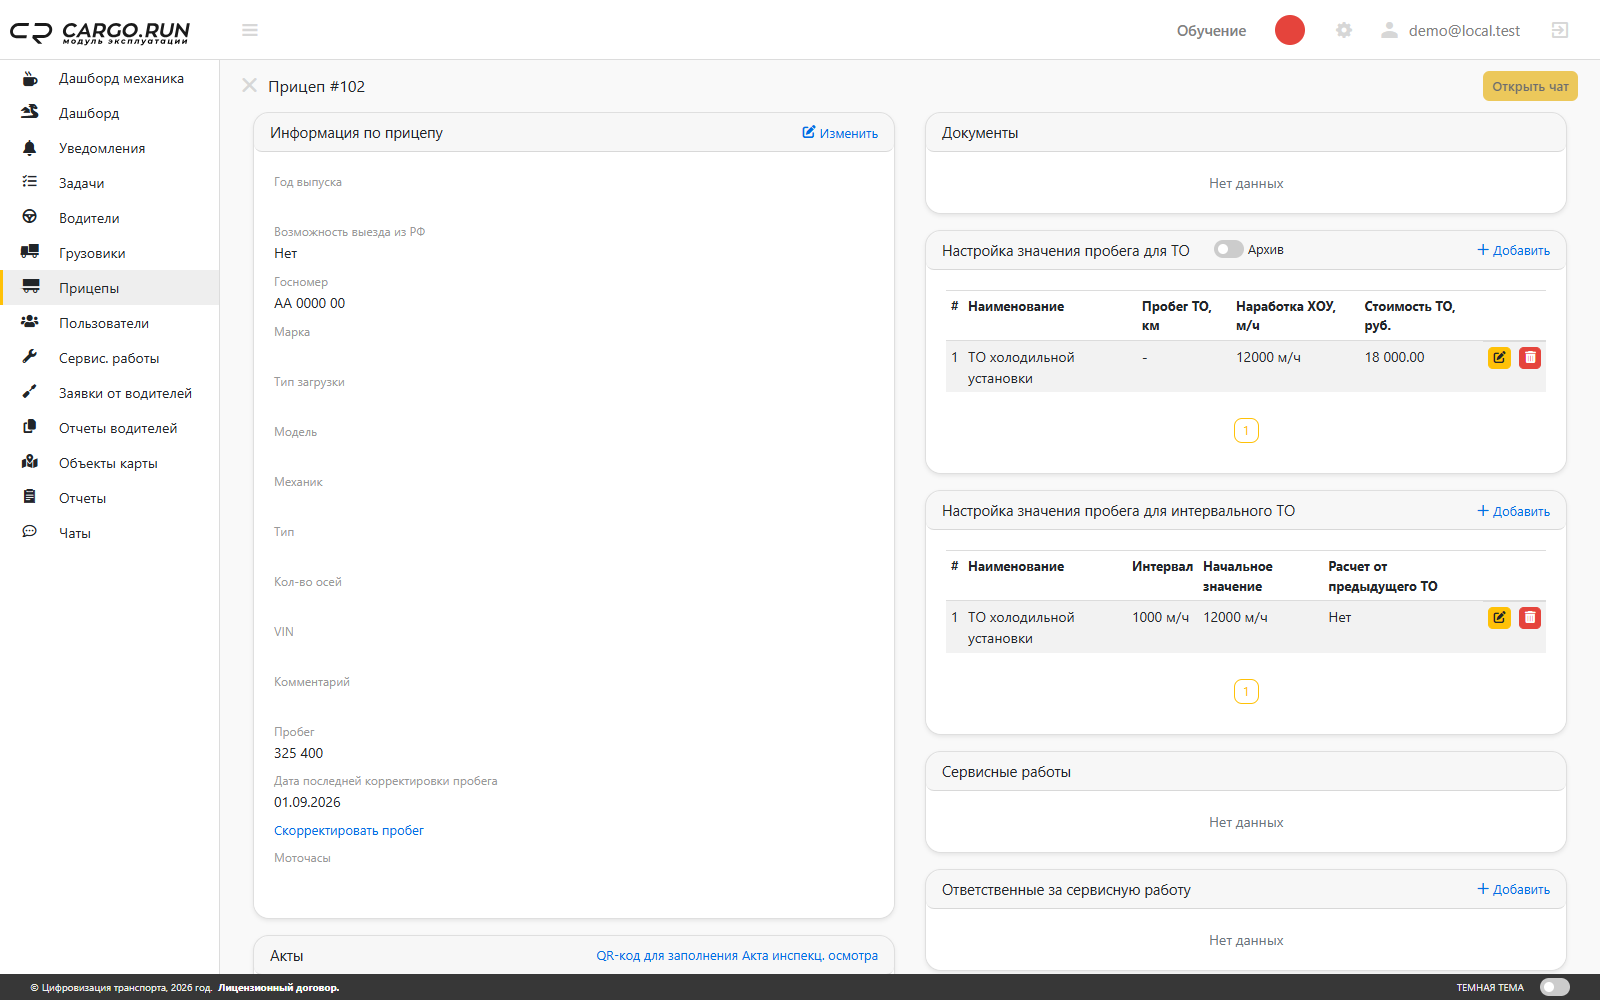
Task: Click the Отчеты document icon
Action: [x=30, y=497]
